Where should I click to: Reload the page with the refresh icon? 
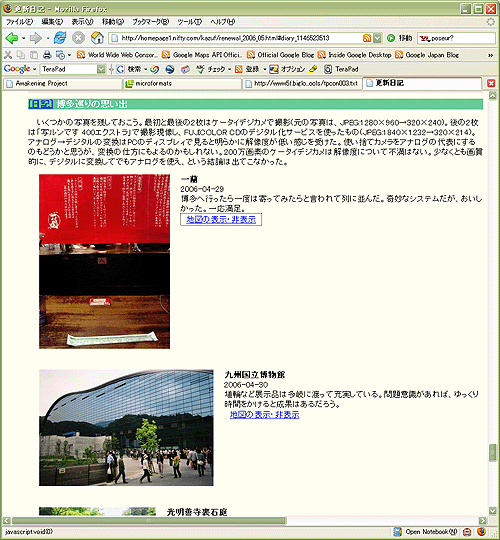click(60, 38)
